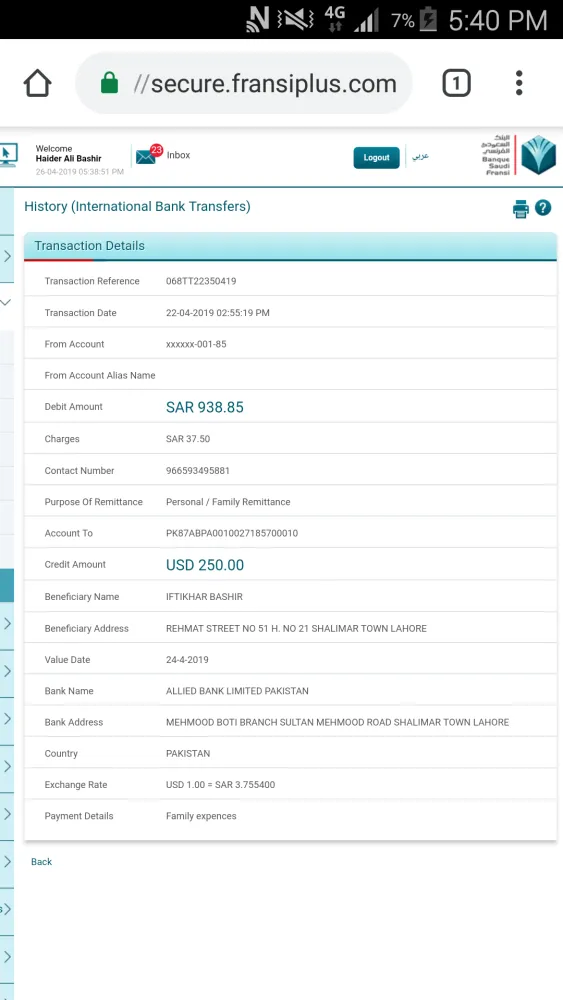Tap the browser home icon

tap(37, 83)
